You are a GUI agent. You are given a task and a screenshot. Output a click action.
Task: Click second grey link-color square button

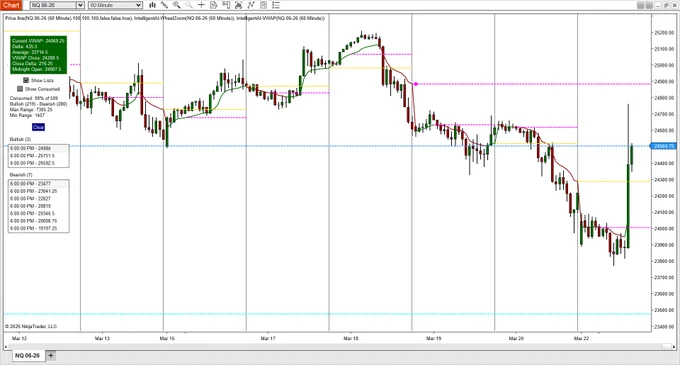click(x=649, y=5)
